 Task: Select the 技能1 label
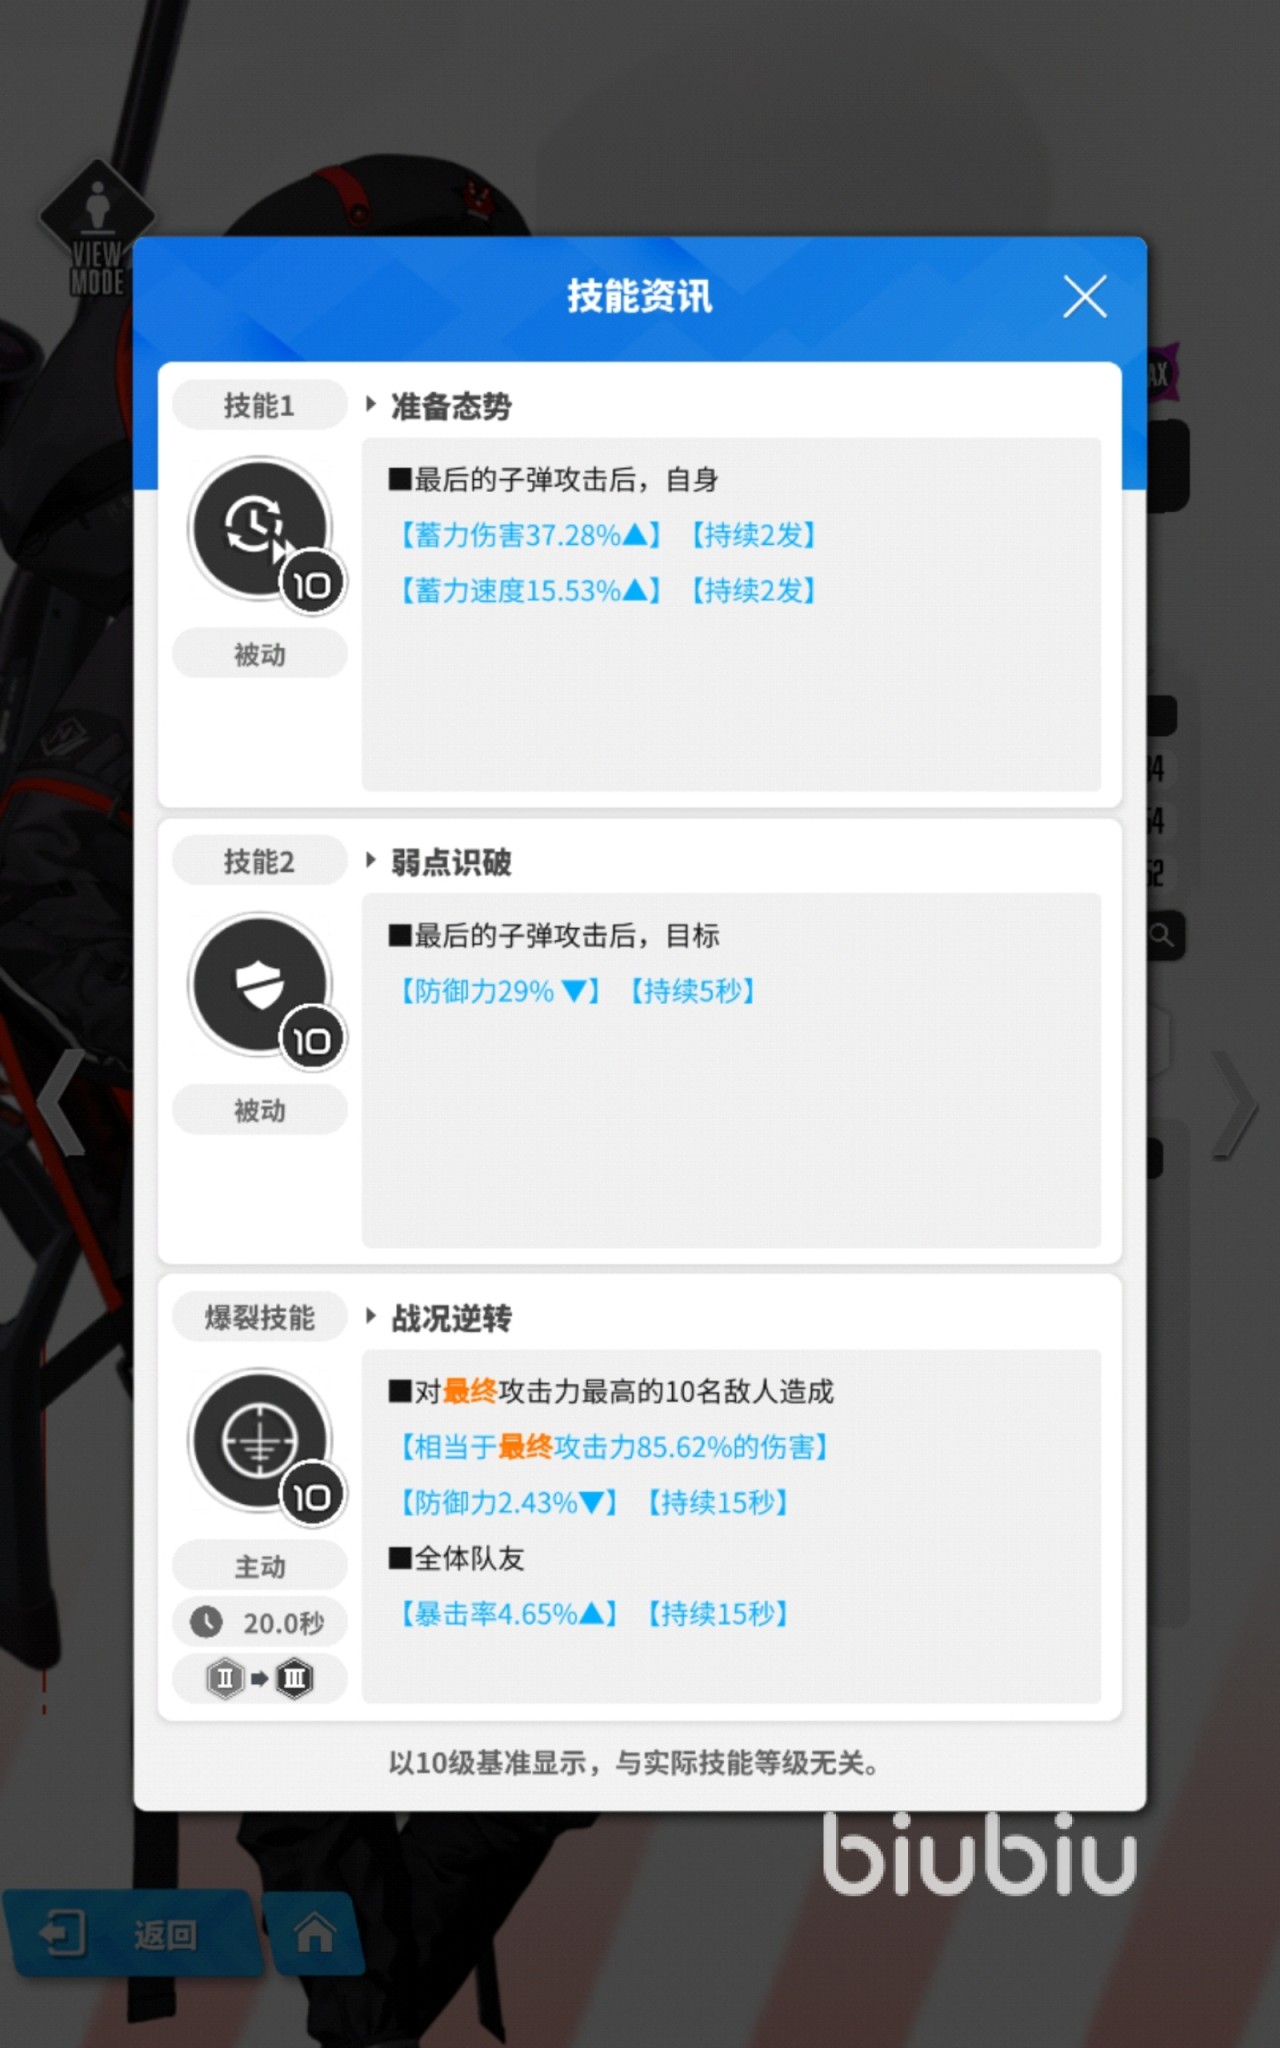[260, 405]
